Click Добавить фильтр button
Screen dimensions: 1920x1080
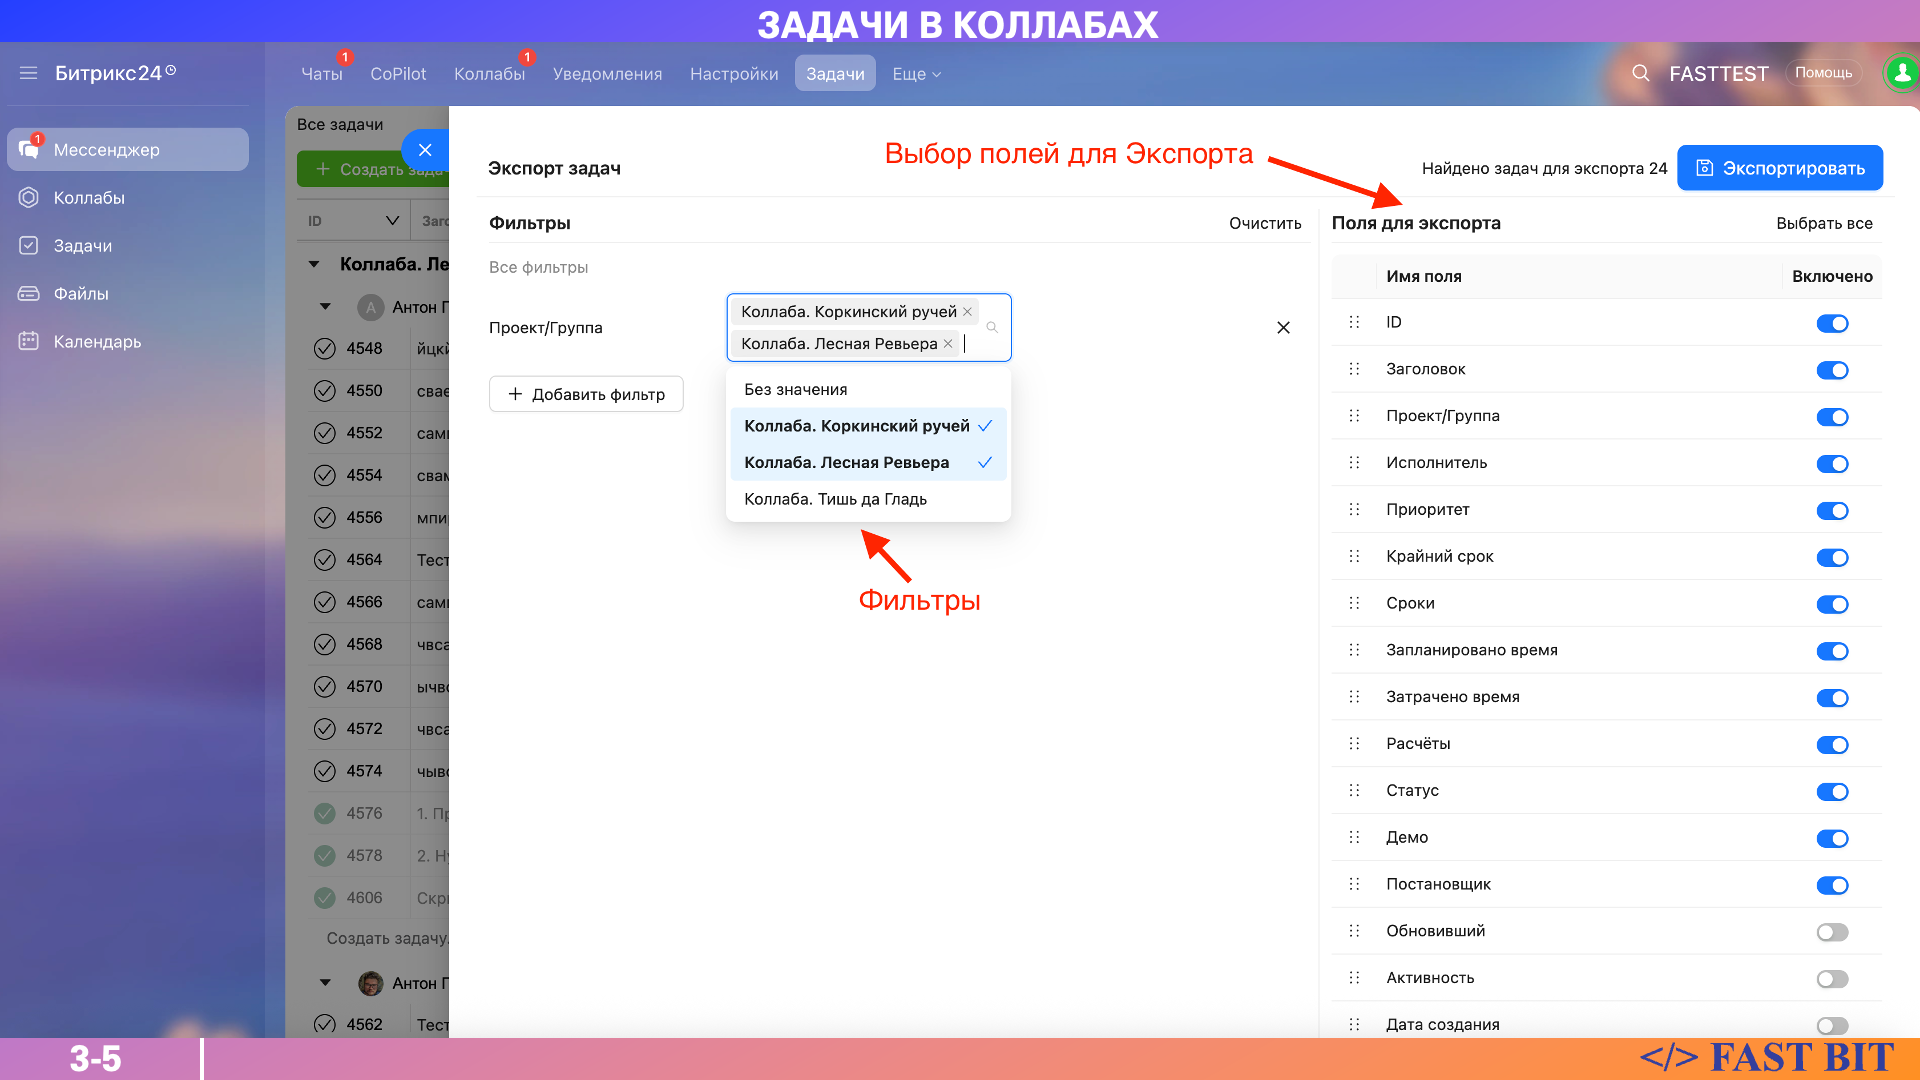[586, 394]
